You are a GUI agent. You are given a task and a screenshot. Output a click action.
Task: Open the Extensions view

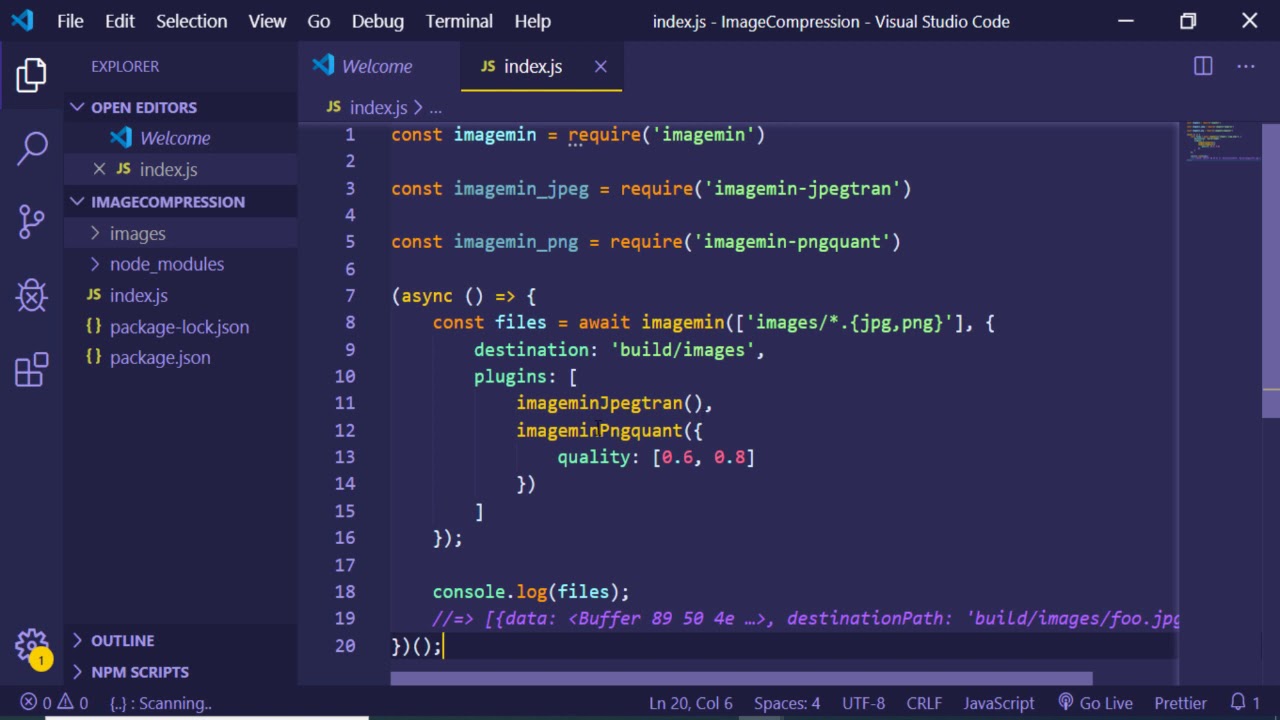(x=32, y=369)
